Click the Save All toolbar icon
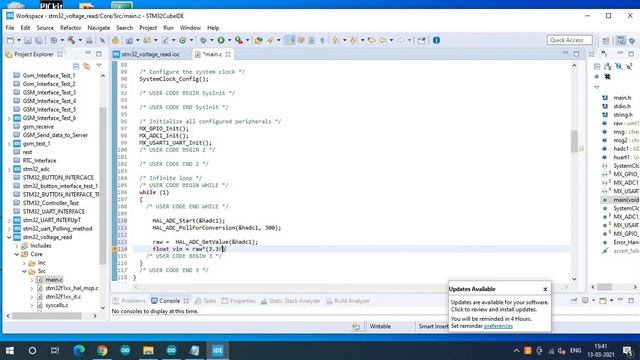The image size is (640, 360). (x=39, y=40)
